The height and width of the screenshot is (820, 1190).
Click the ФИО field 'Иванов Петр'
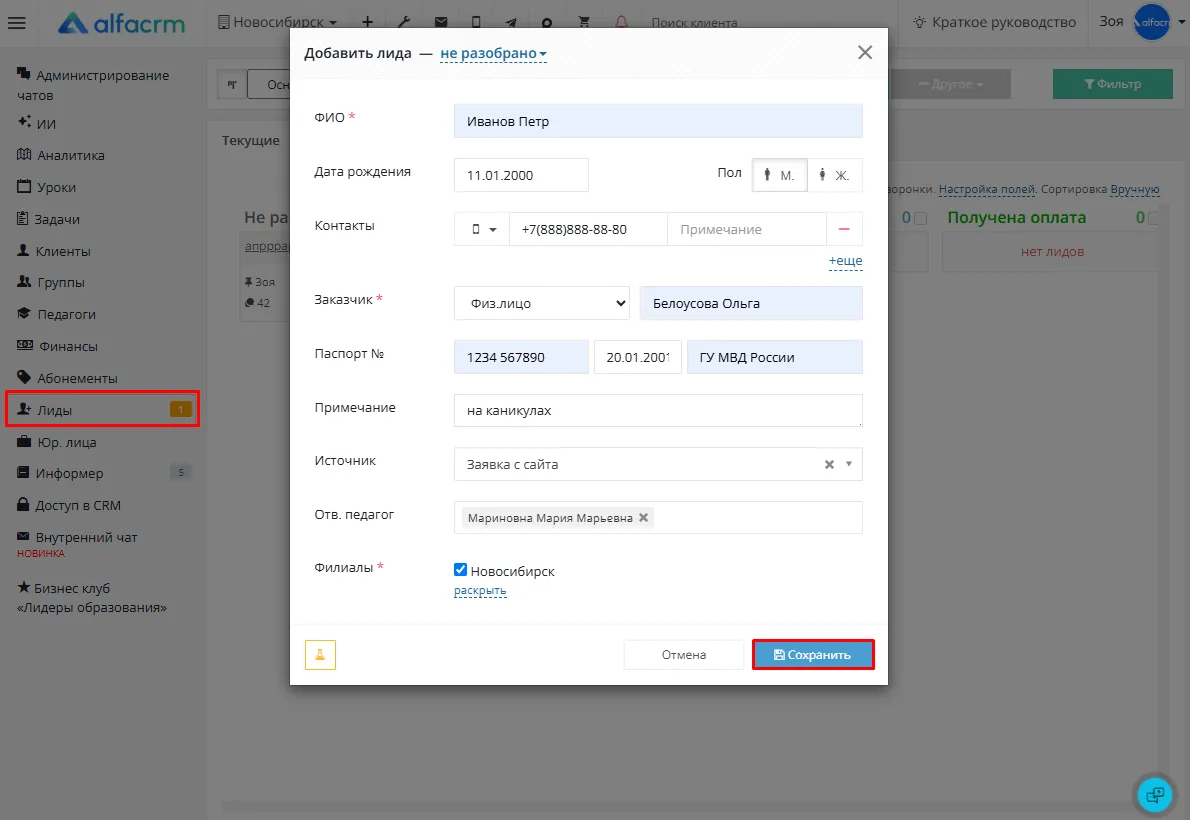click(658, 121)
